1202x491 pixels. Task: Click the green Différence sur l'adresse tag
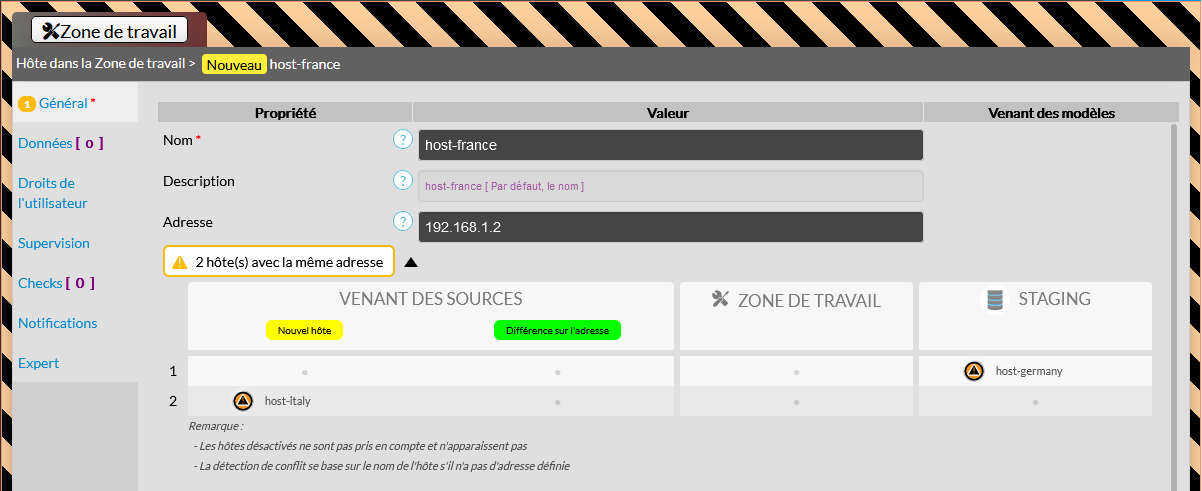[x=557, y=330]
